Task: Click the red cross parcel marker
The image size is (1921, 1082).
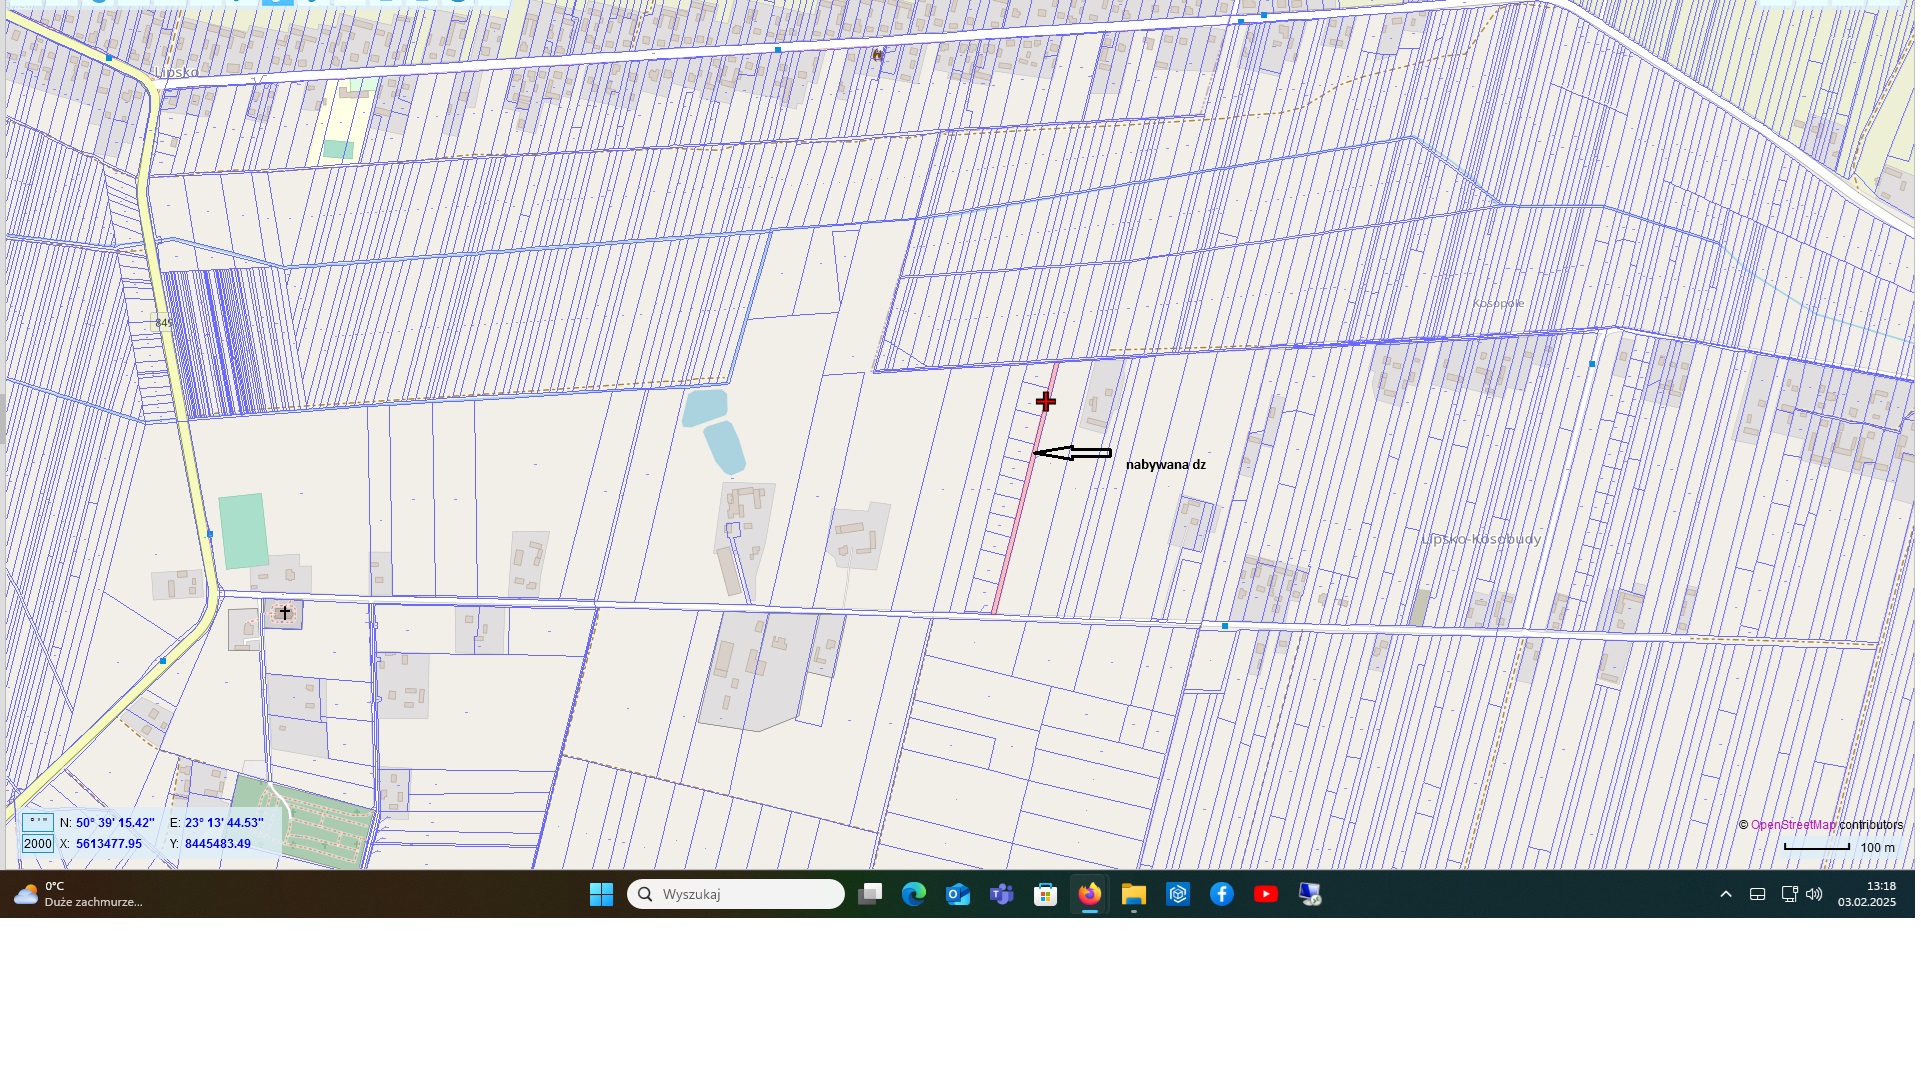Action: tap(1045, 401)
